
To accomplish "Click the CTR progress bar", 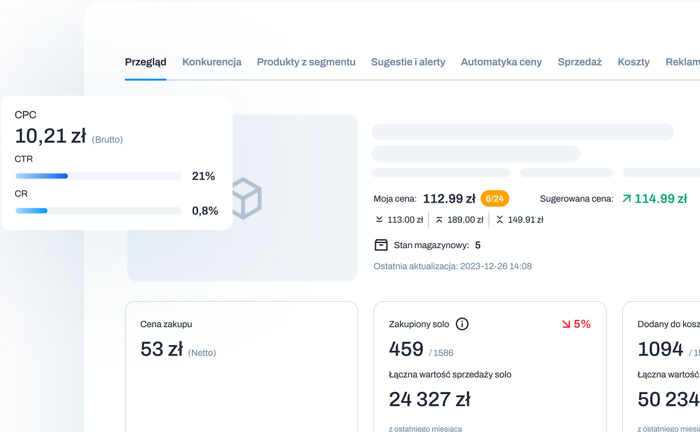I will [98, 176].
